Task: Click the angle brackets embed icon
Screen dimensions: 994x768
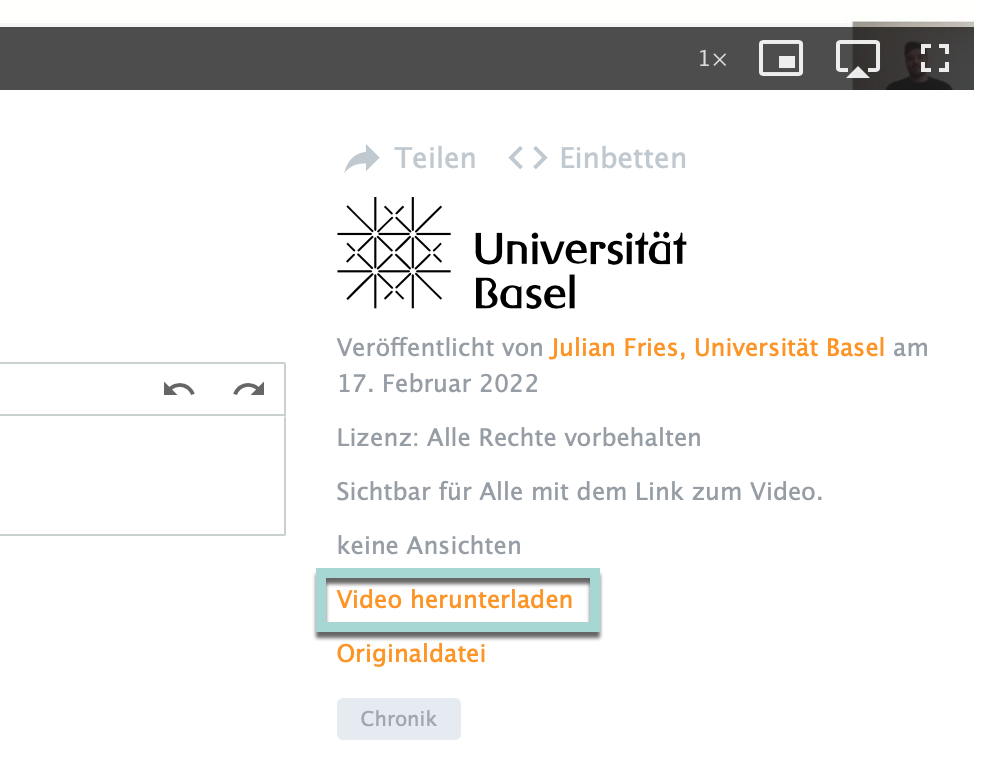Action: coord(527,159)
